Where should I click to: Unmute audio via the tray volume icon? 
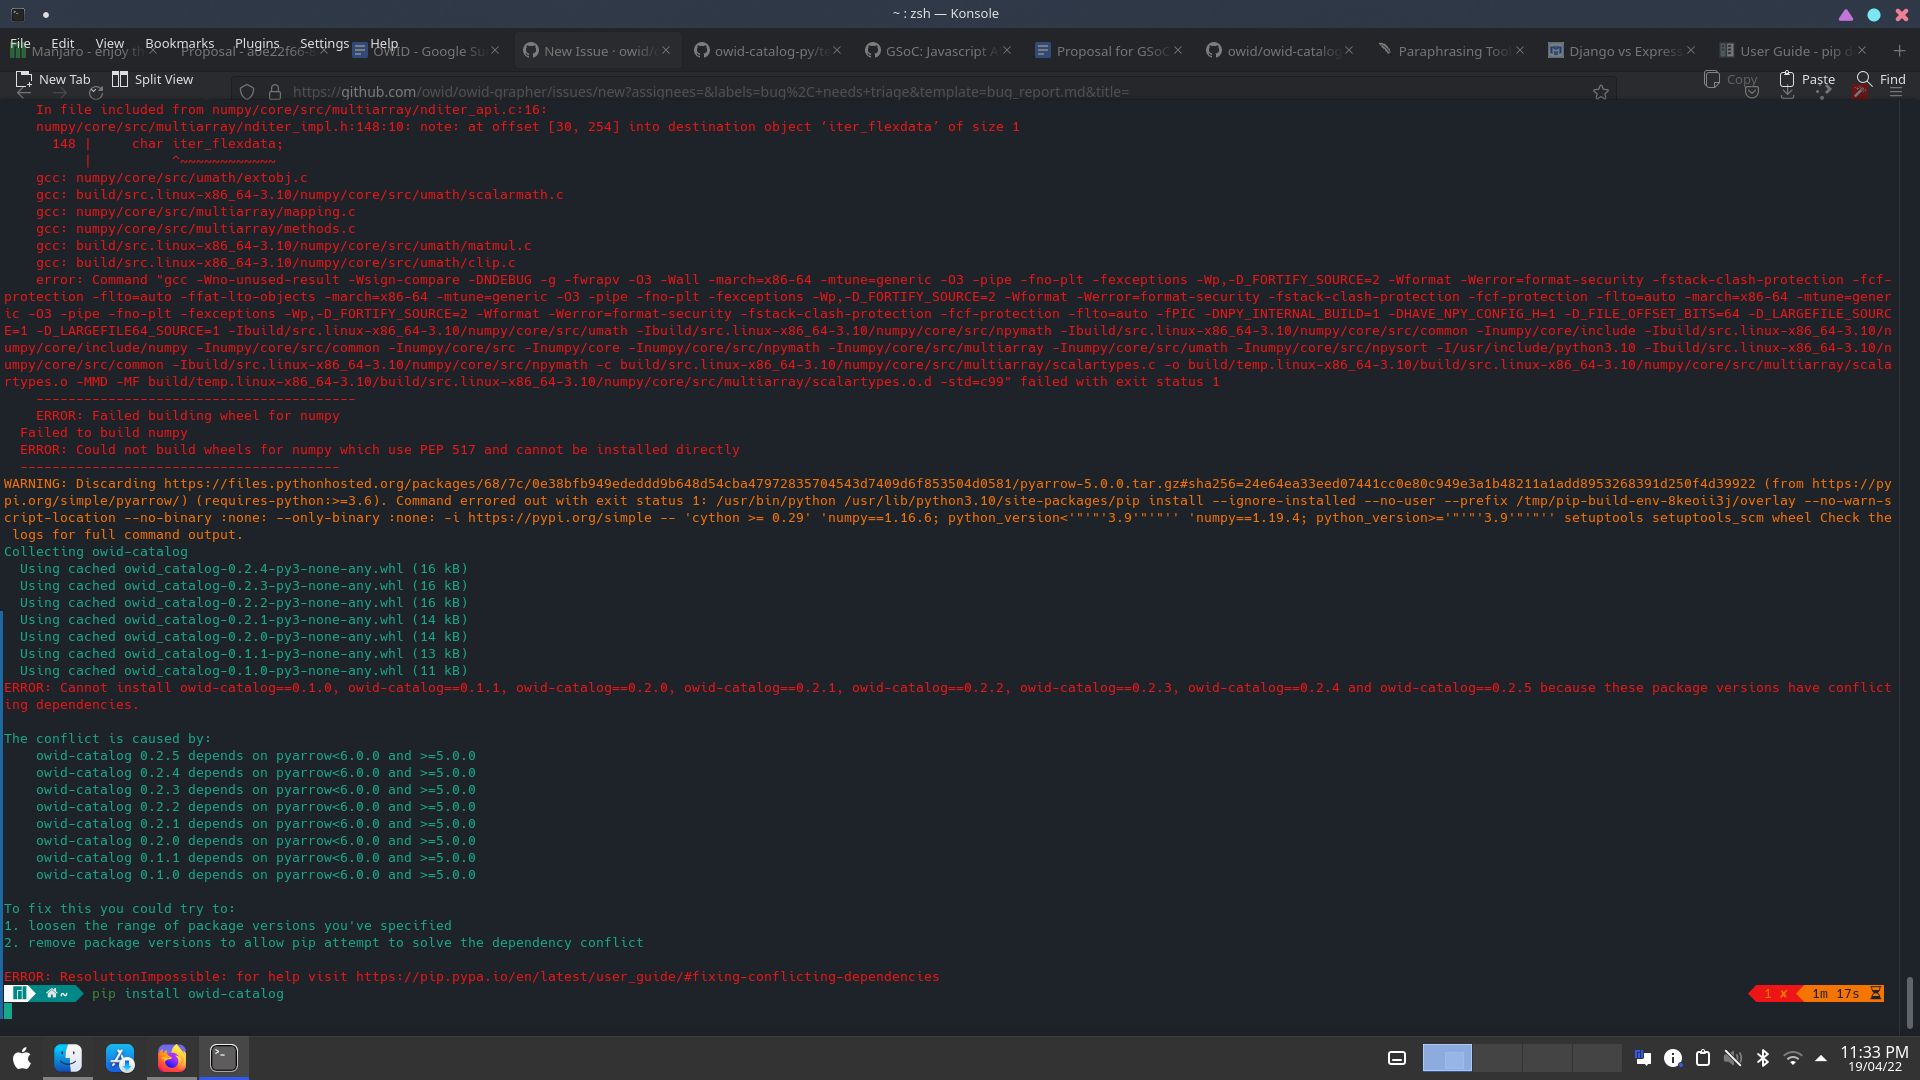1733,1057
